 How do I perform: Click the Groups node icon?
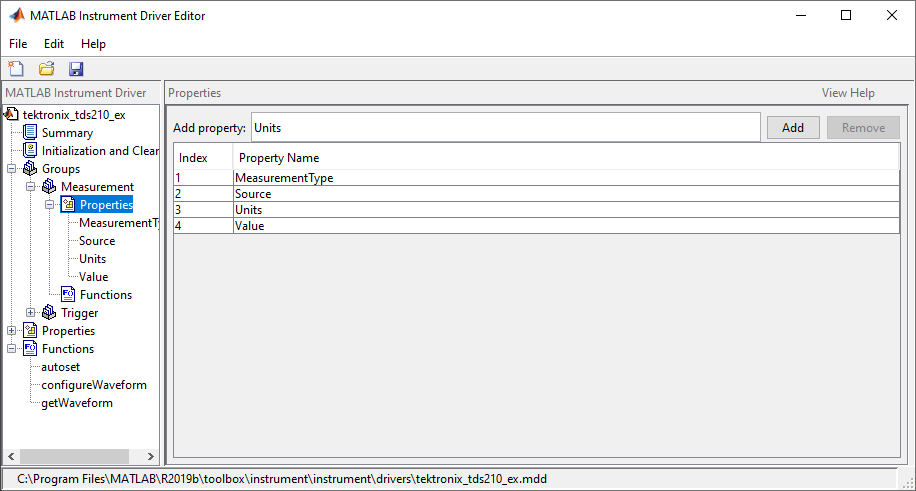tap(30, 169)
